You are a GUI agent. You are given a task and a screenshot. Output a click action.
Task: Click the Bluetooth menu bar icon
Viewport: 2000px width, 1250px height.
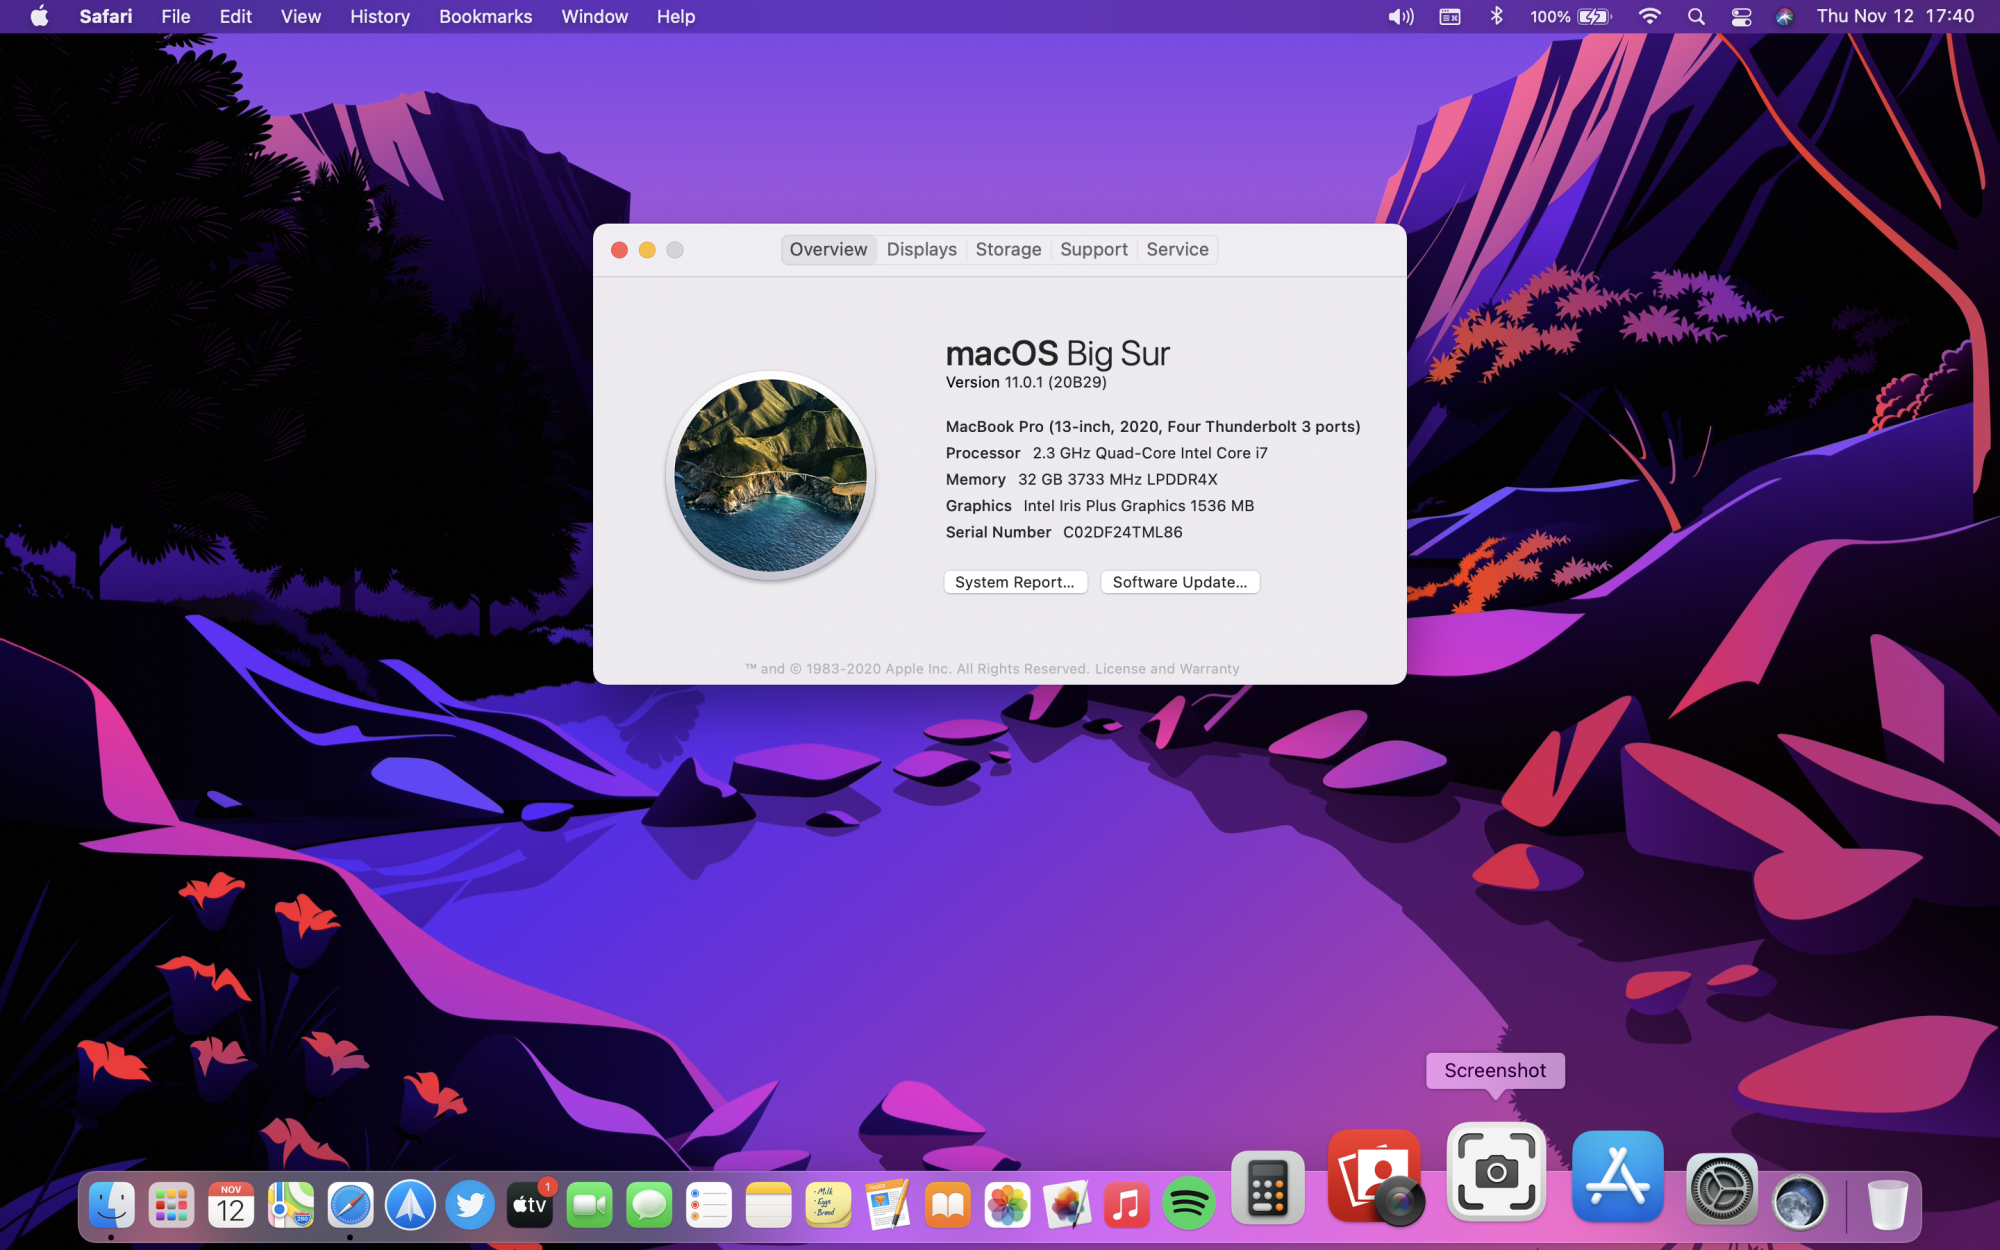[x=1496, y=16]
